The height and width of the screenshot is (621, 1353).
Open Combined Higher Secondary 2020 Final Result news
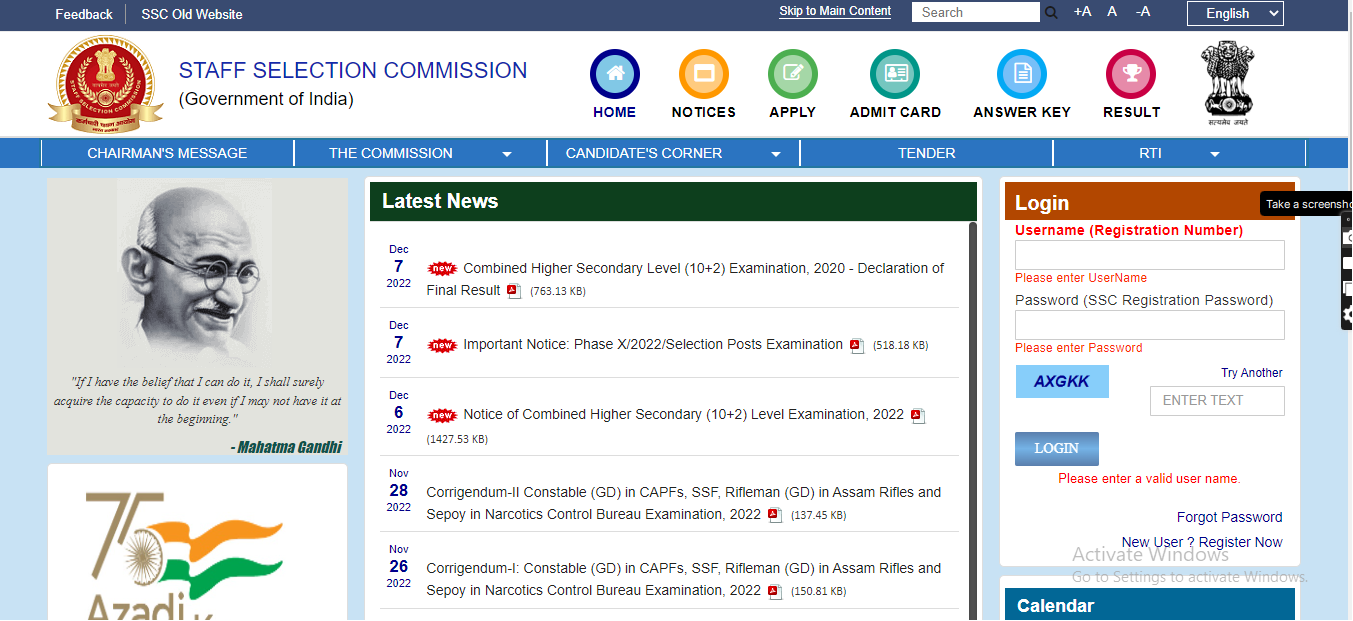tap(685, 279)
